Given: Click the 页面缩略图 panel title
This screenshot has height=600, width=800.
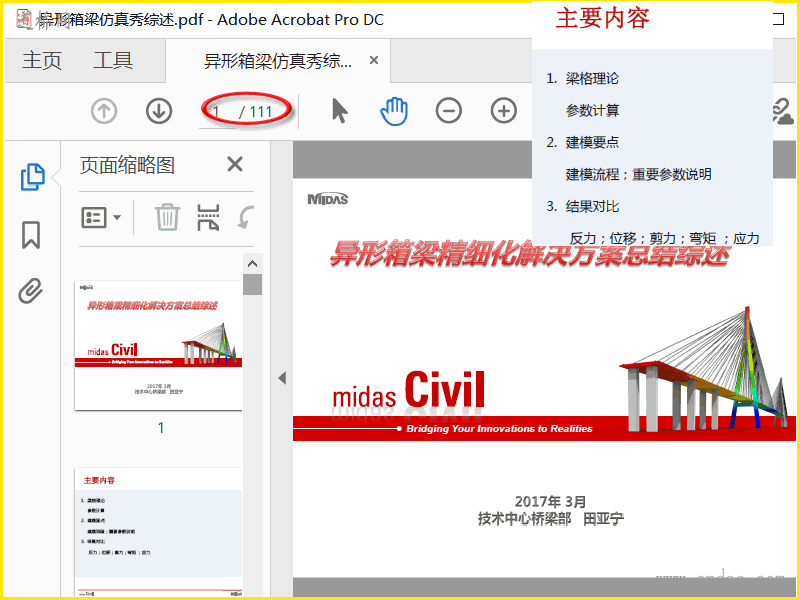Looking at the screenshot, I should pos(127,165).
